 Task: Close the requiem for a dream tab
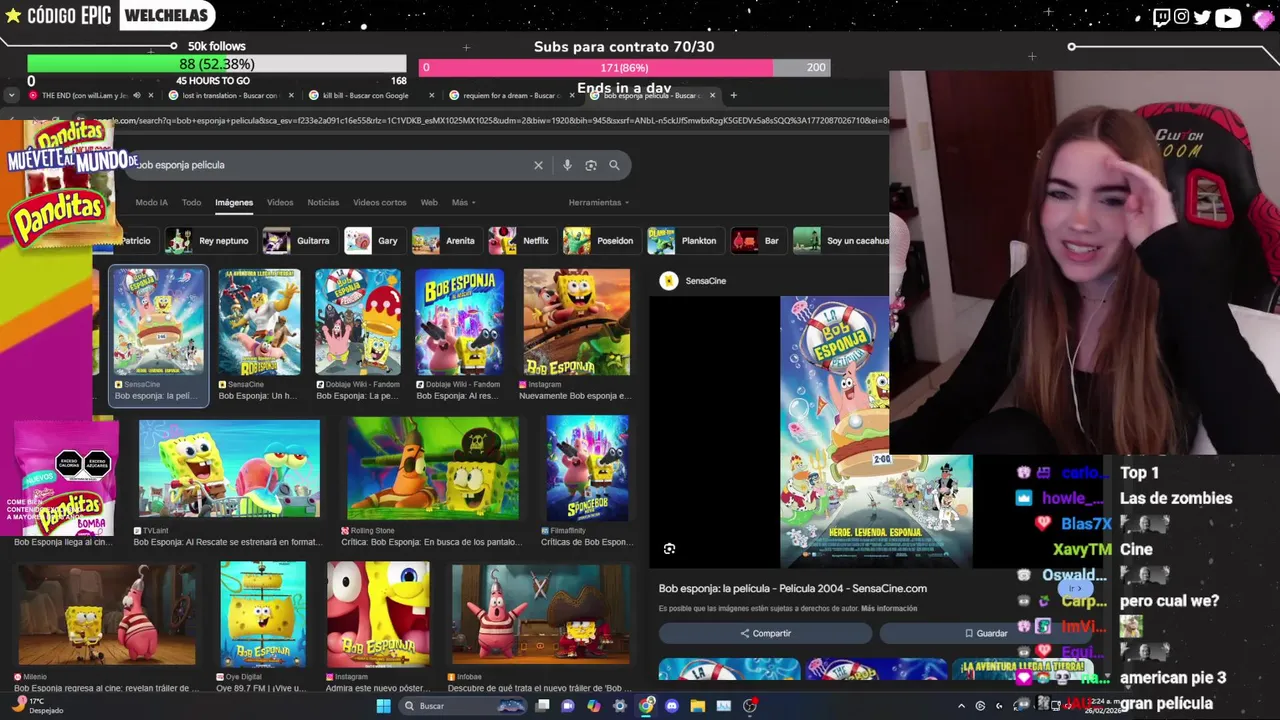(x=572, y=96)
